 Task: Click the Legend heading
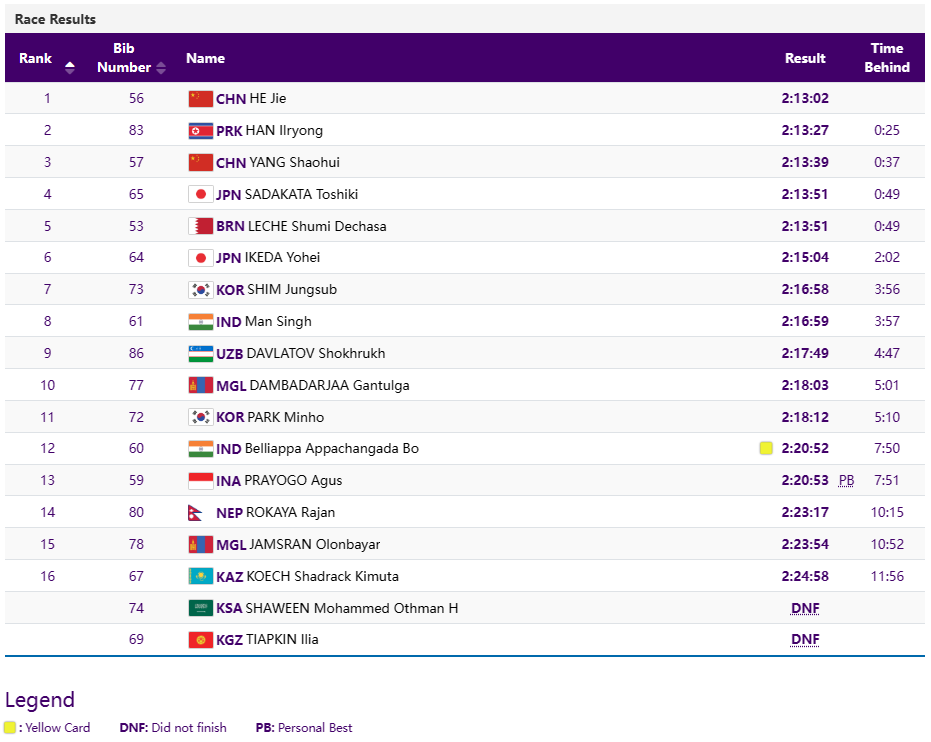[40, 700]
